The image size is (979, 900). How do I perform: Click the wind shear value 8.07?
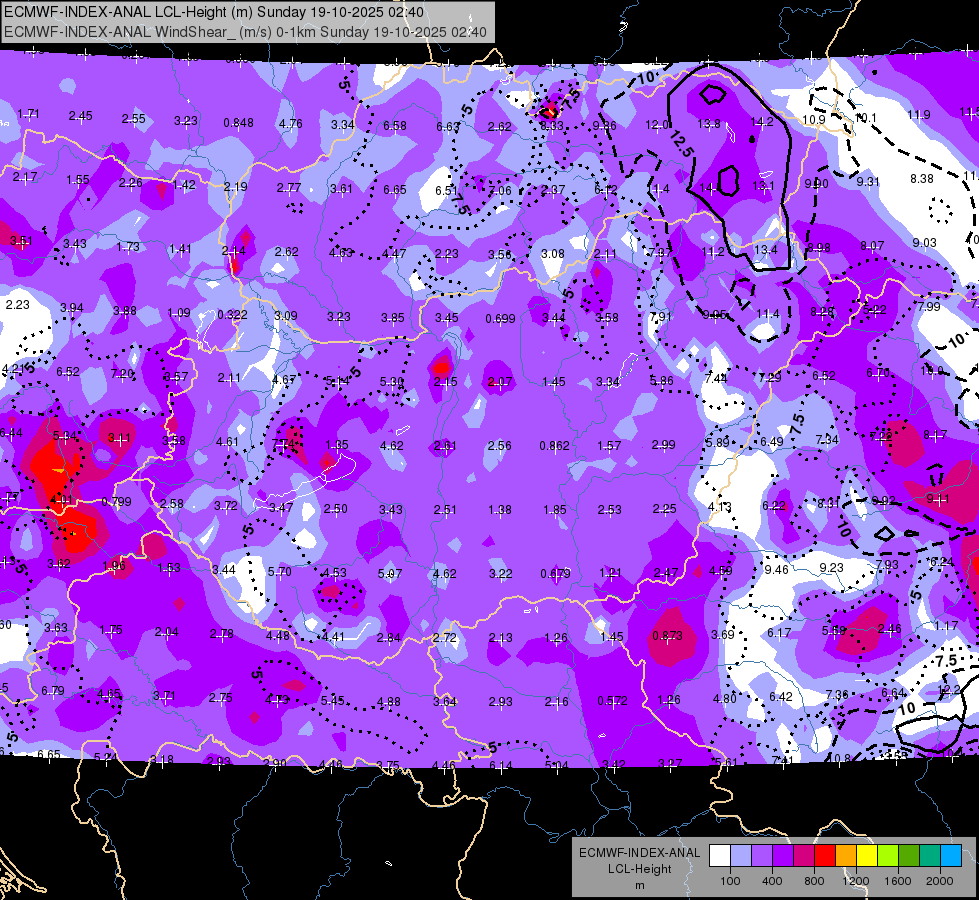(x=872, y=246)
